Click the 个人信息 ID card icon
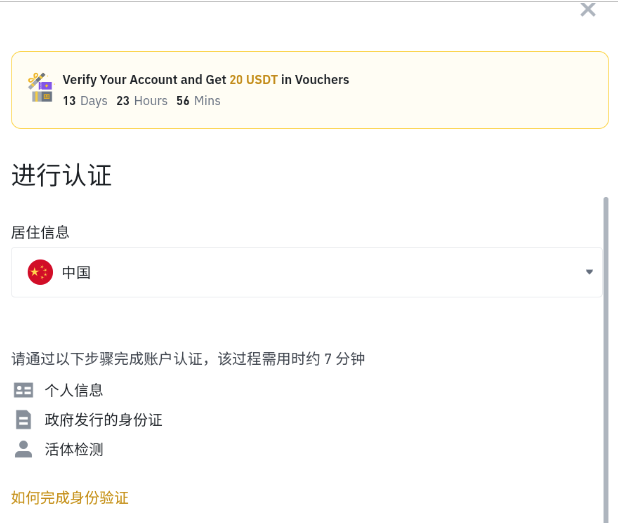Screen dimensions: 618x523 [x=24, y=390]
